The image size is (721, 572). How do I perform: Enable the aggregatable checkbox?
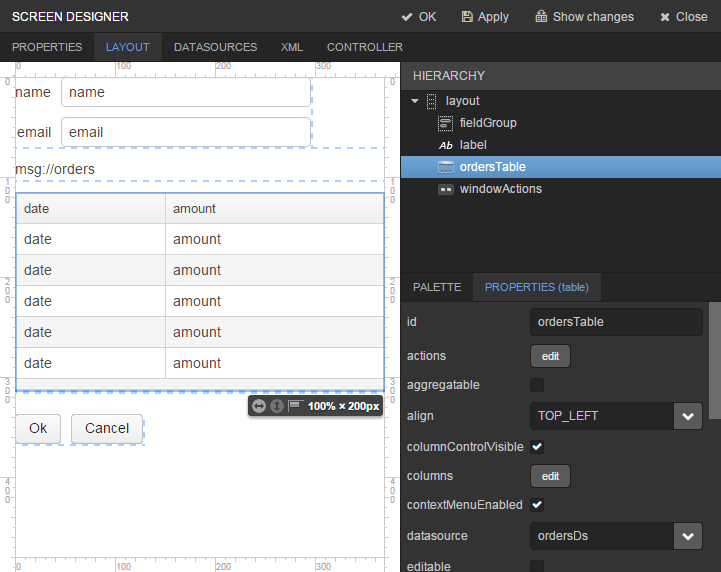pyautogui.click(x=537, y=385)
